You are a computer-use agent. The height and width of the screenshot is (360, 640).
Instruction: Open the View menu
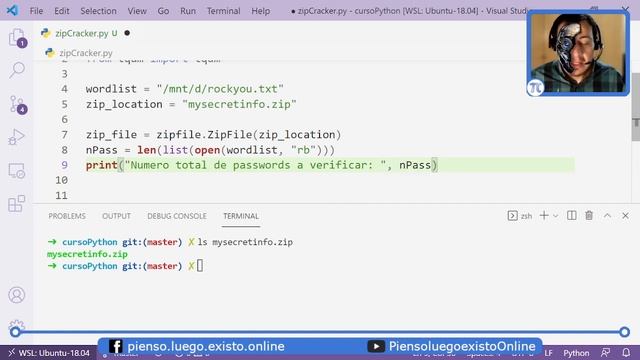[x=137, y=11]
